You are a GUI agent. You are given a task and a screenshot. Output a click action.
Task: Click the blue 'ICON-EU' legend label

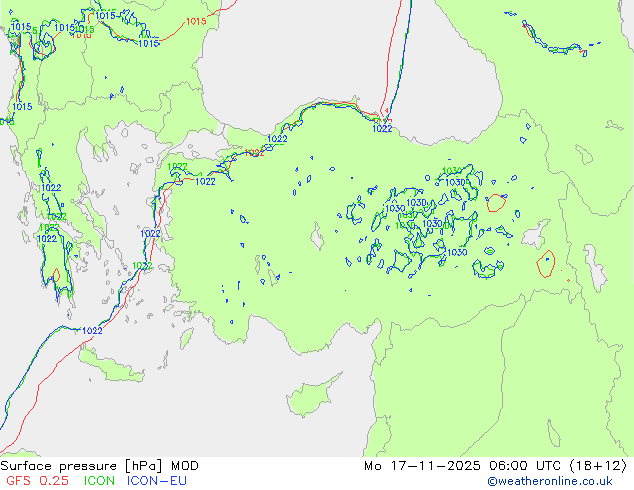pyautogui.click(x=157, y=481)
